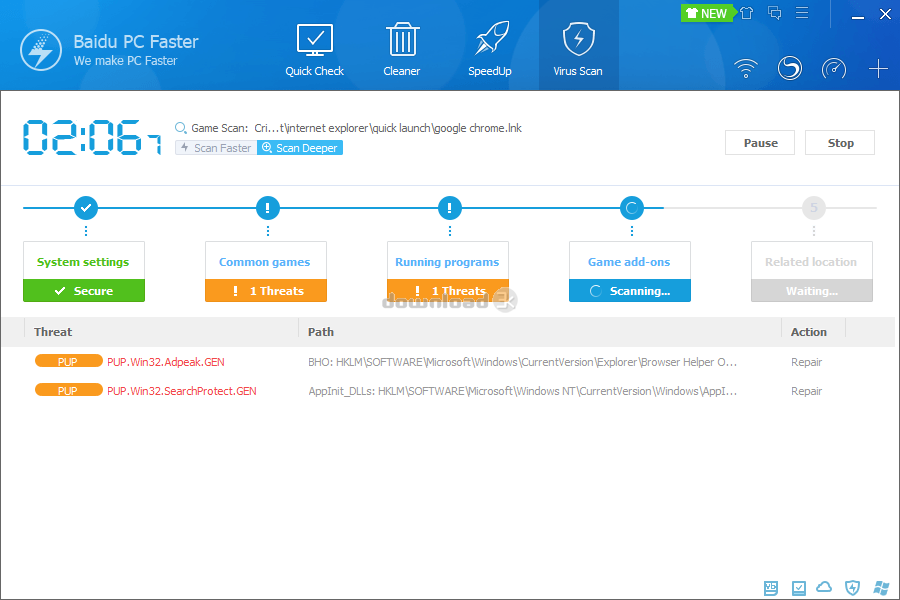The image size is (900, 600).
Task: Click the shield icon at bottom right
Action: click(851, 588)
